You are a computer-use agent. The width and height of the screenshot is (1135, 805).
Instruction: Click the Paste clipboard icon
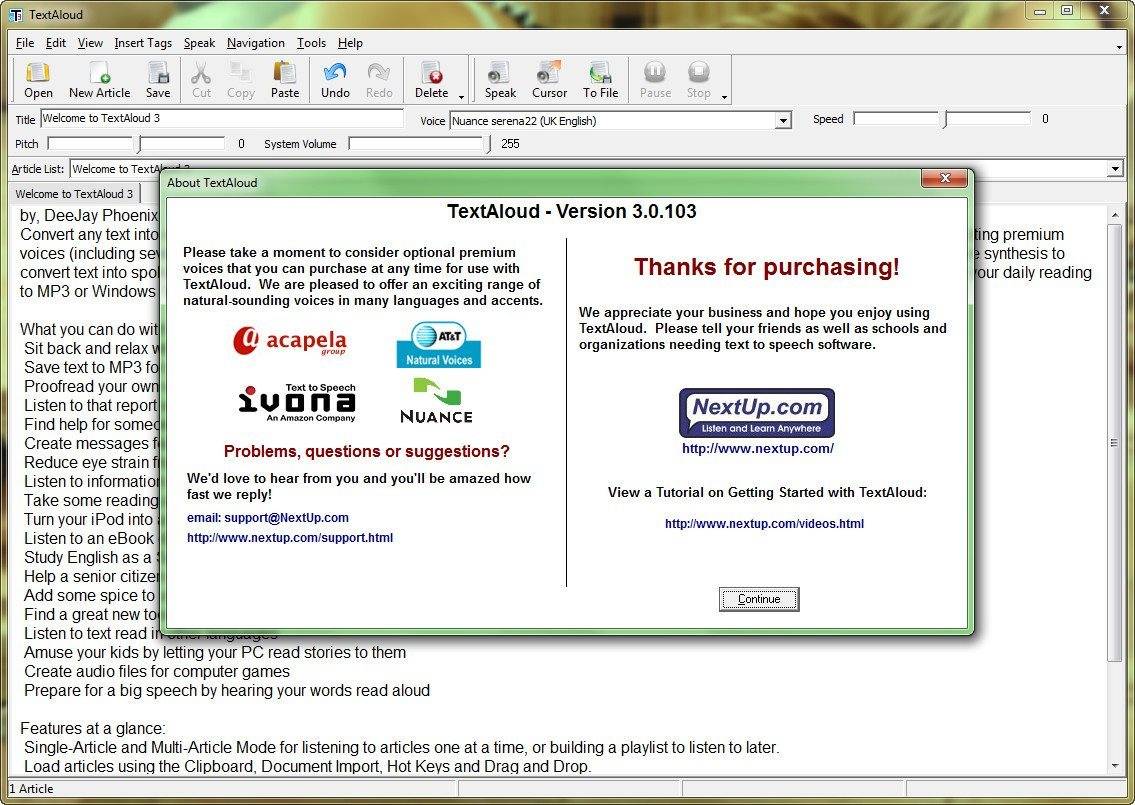click(284, 80)
